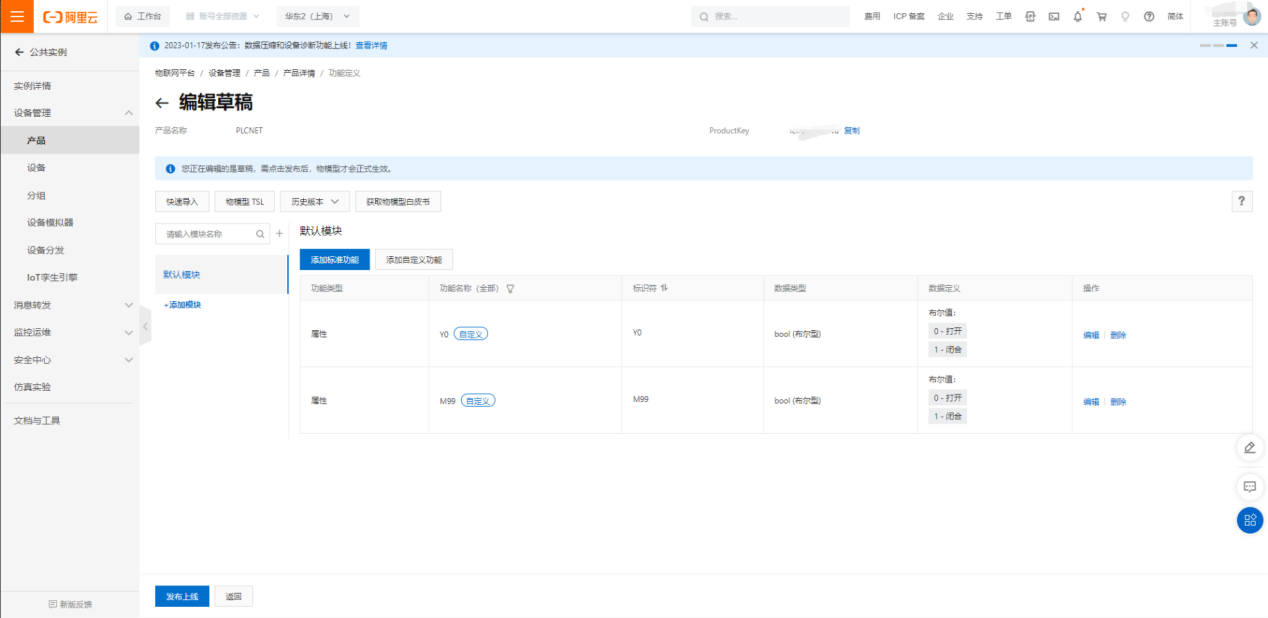Open the feedback chat bubble icon
The height and width of the screenshot is (618, 1268).
[1249, 487]
